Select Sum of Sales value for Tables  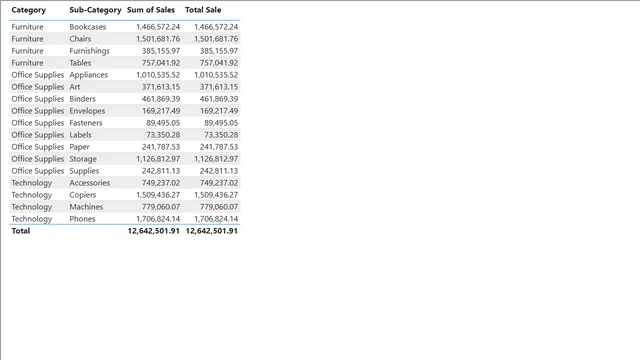[x=161, y=63]
